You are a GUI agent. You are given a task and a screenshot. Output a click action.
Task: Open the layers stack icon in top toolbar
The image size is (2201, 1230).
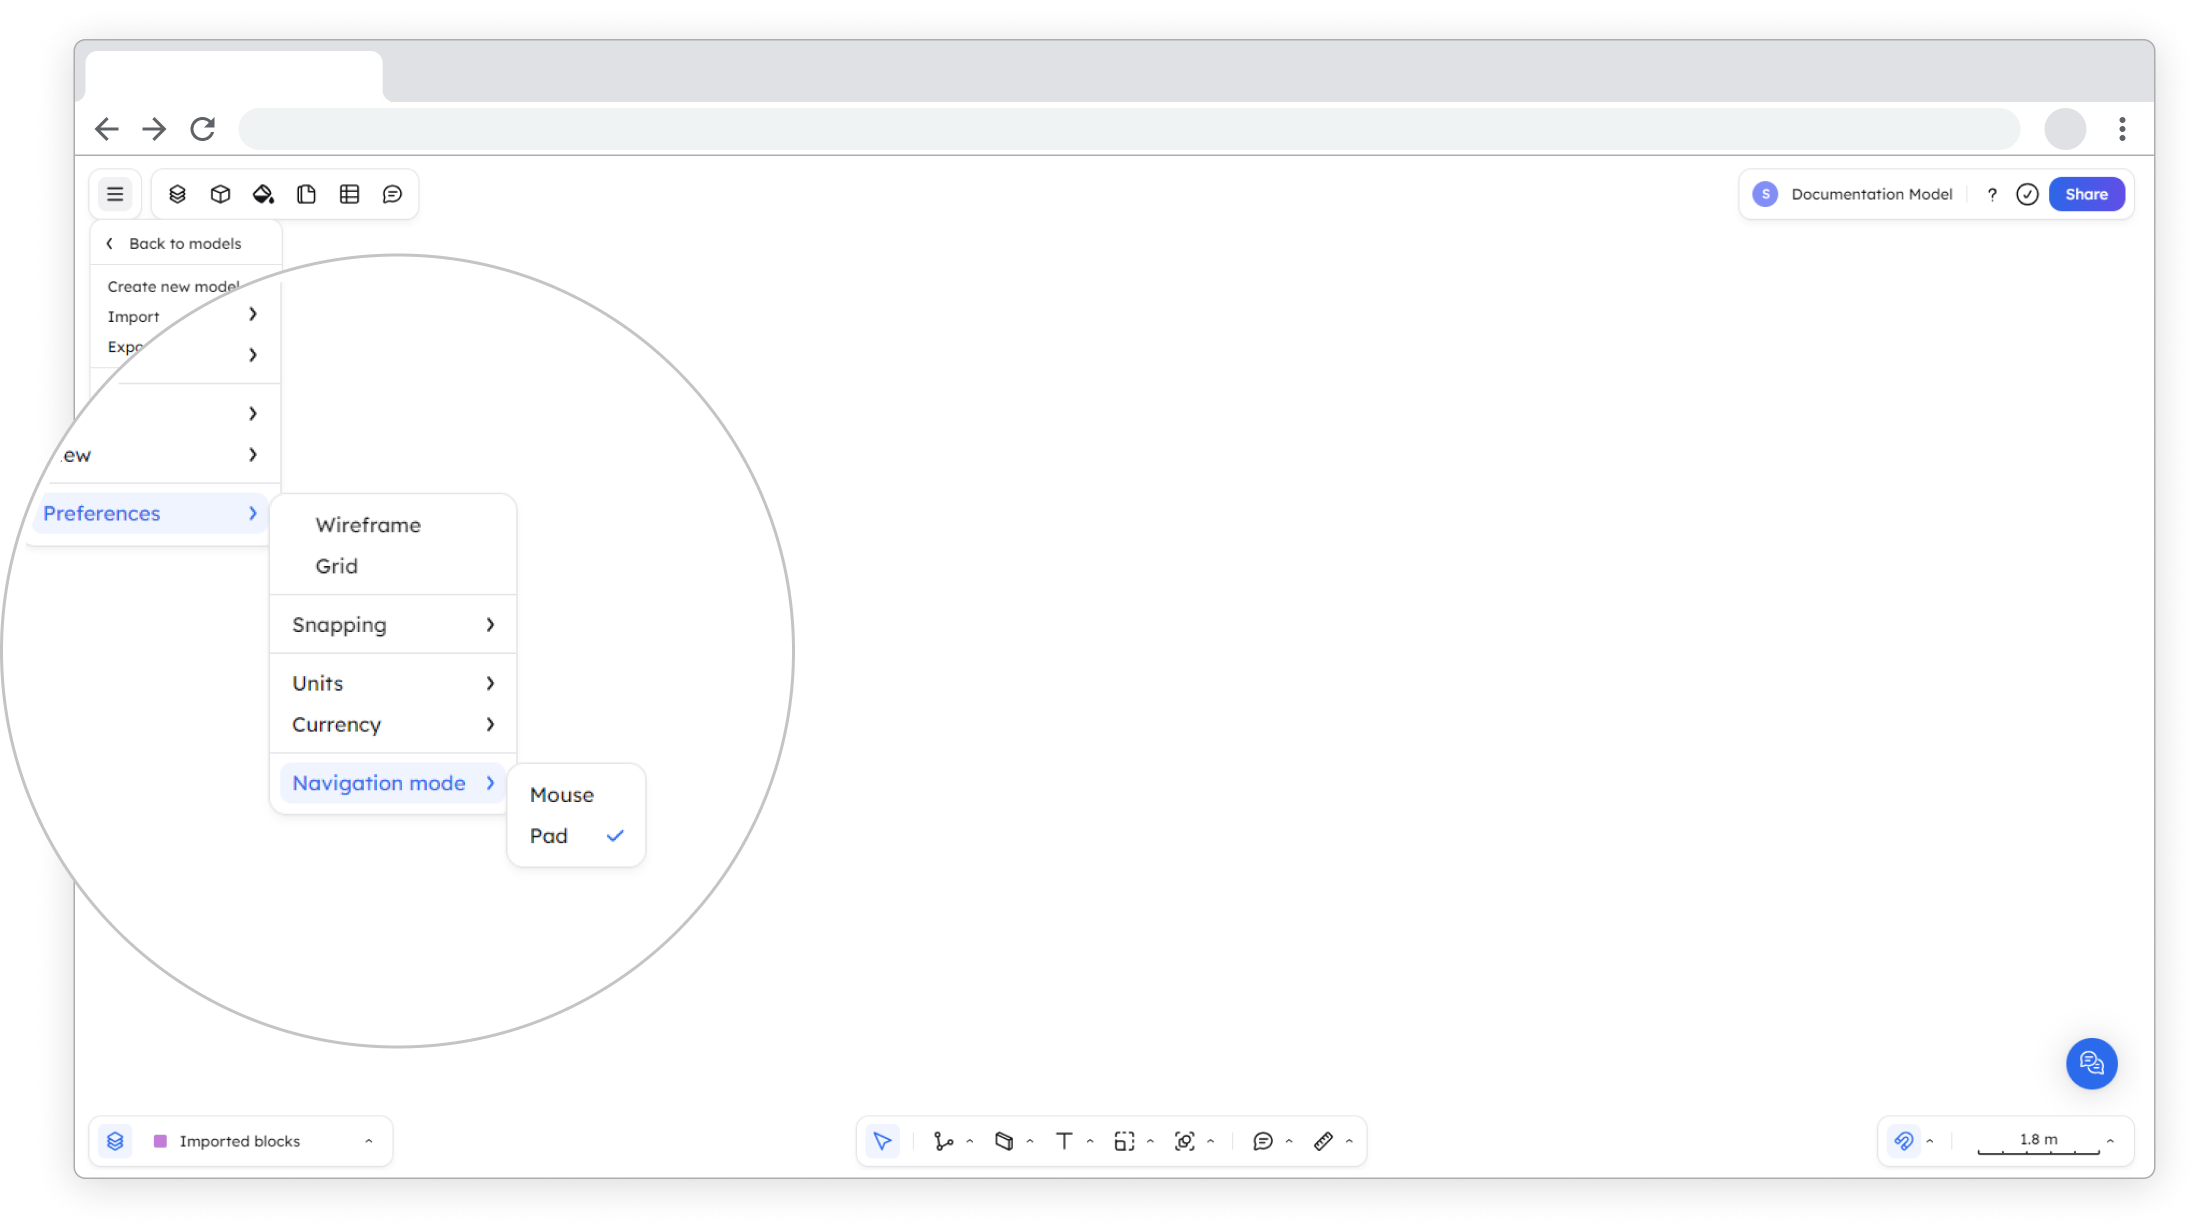(x=177, y=194)
